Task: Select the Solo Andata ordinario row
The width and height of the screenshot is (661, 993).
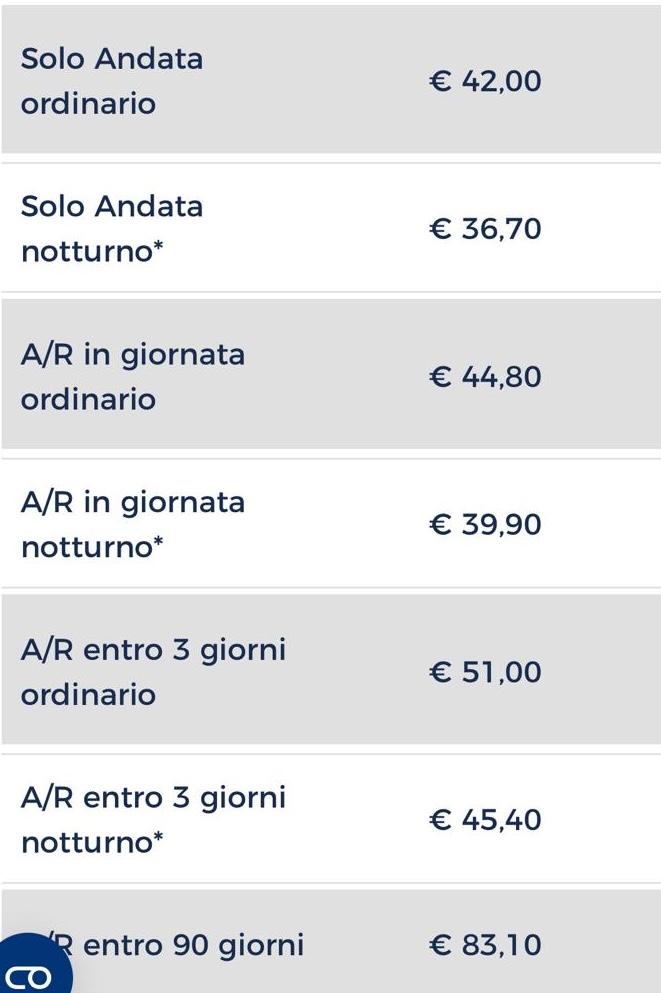Action: 330,79
